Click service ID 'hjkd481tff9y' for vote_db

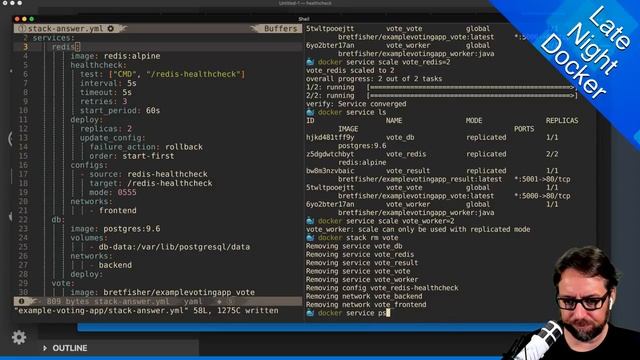coord(330,137)
